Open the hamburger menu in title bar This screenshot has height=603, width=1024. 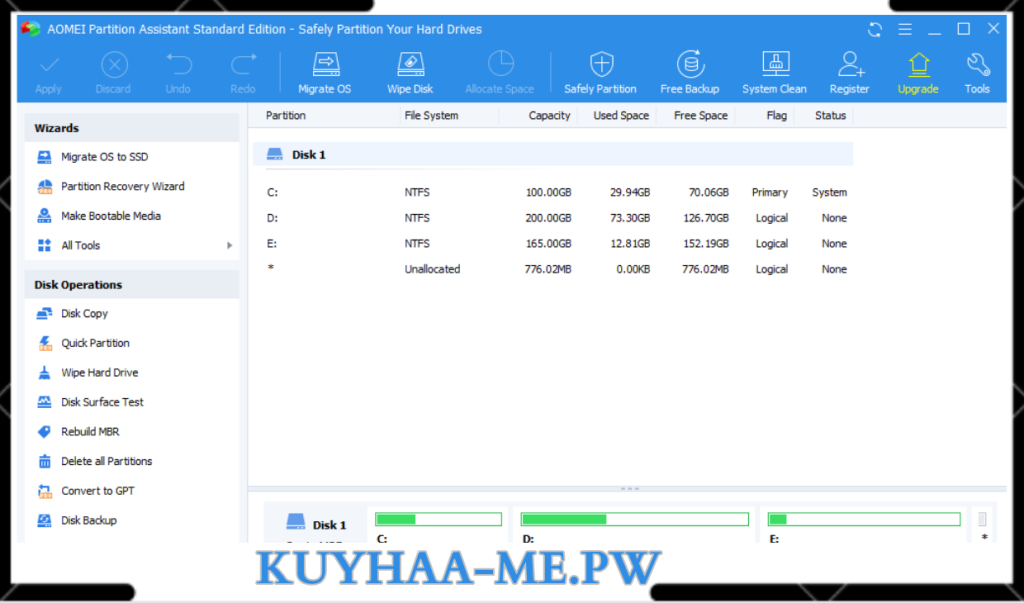coord(905,29)
